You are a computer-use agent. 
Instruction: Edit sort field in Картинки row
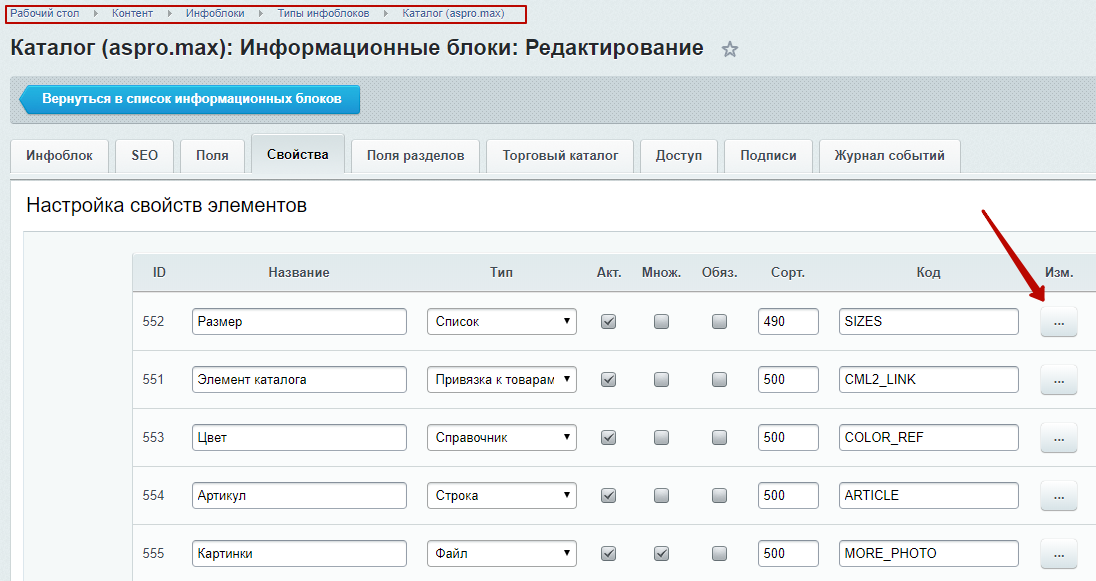tap(788, 554)
